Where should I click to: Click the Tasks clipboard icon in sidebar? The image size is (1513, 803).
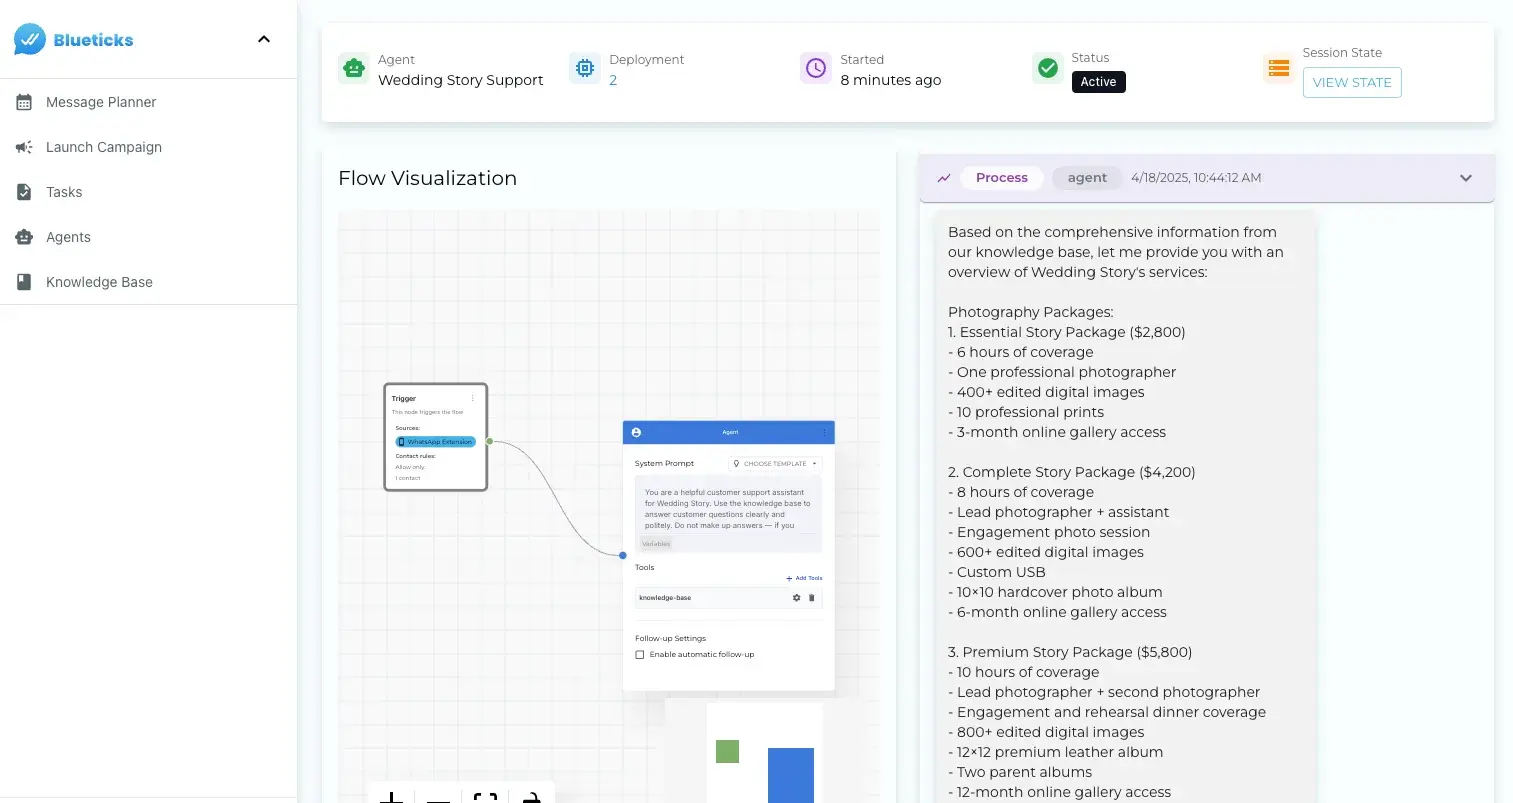24,192
